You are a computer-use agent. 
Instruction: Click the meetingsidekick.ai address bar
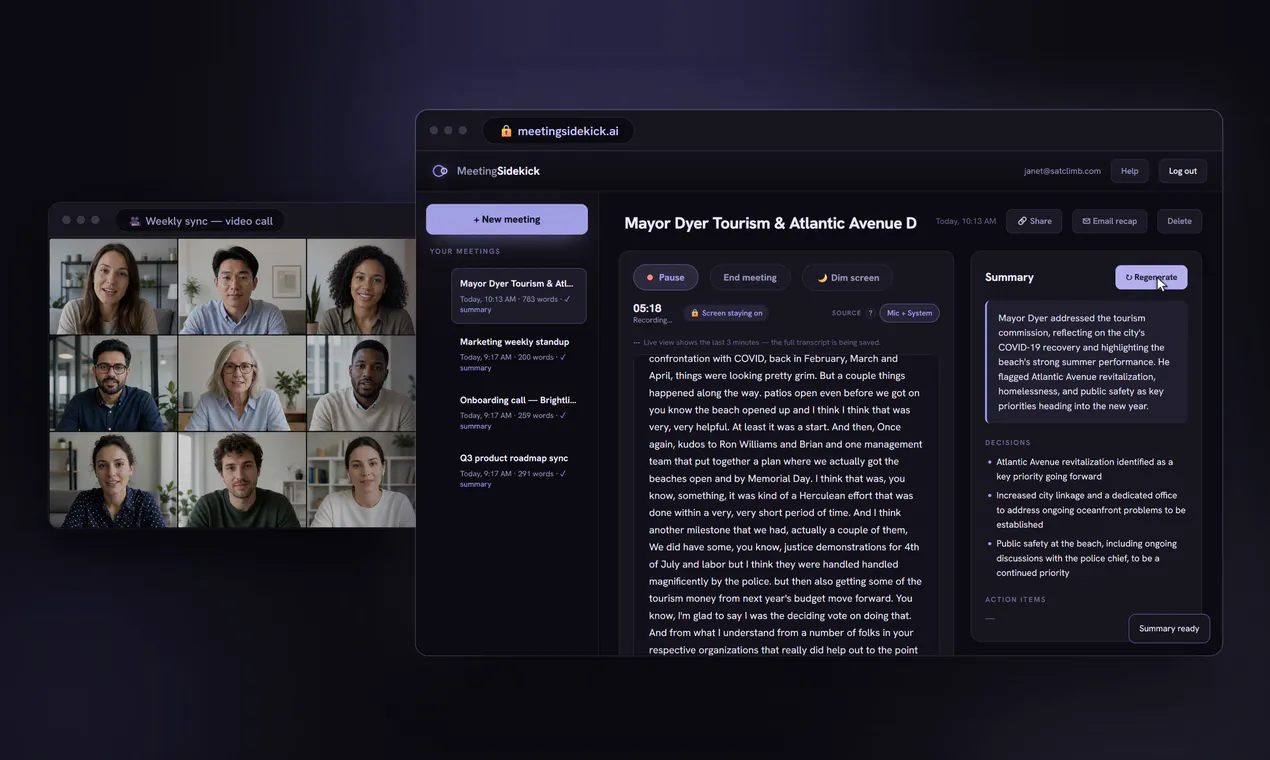point(558,131)
